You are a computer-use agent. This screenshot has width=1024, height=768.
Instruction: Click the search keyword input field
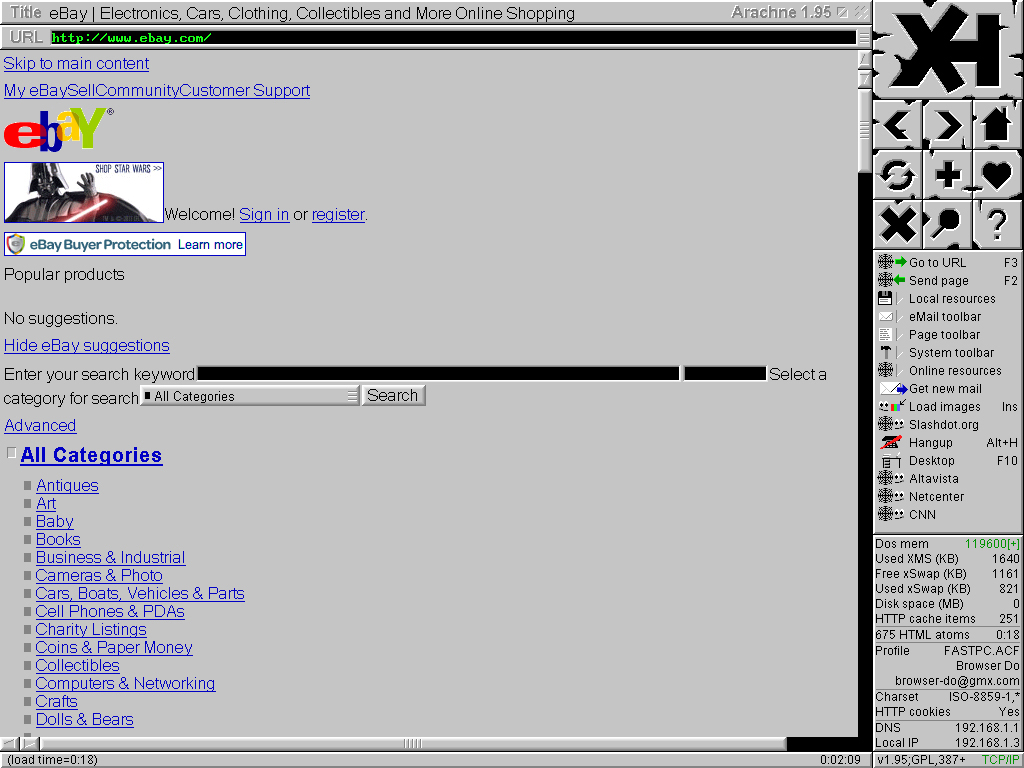click(x=438, y=374)
